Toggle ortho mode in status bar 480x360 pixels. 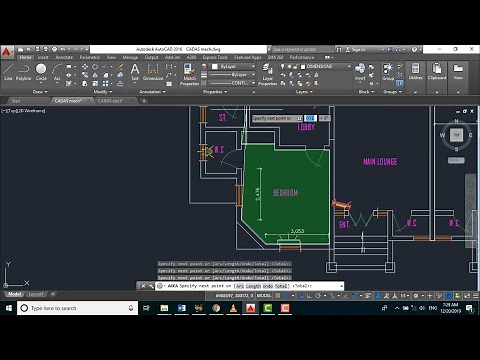click(309, 296)
